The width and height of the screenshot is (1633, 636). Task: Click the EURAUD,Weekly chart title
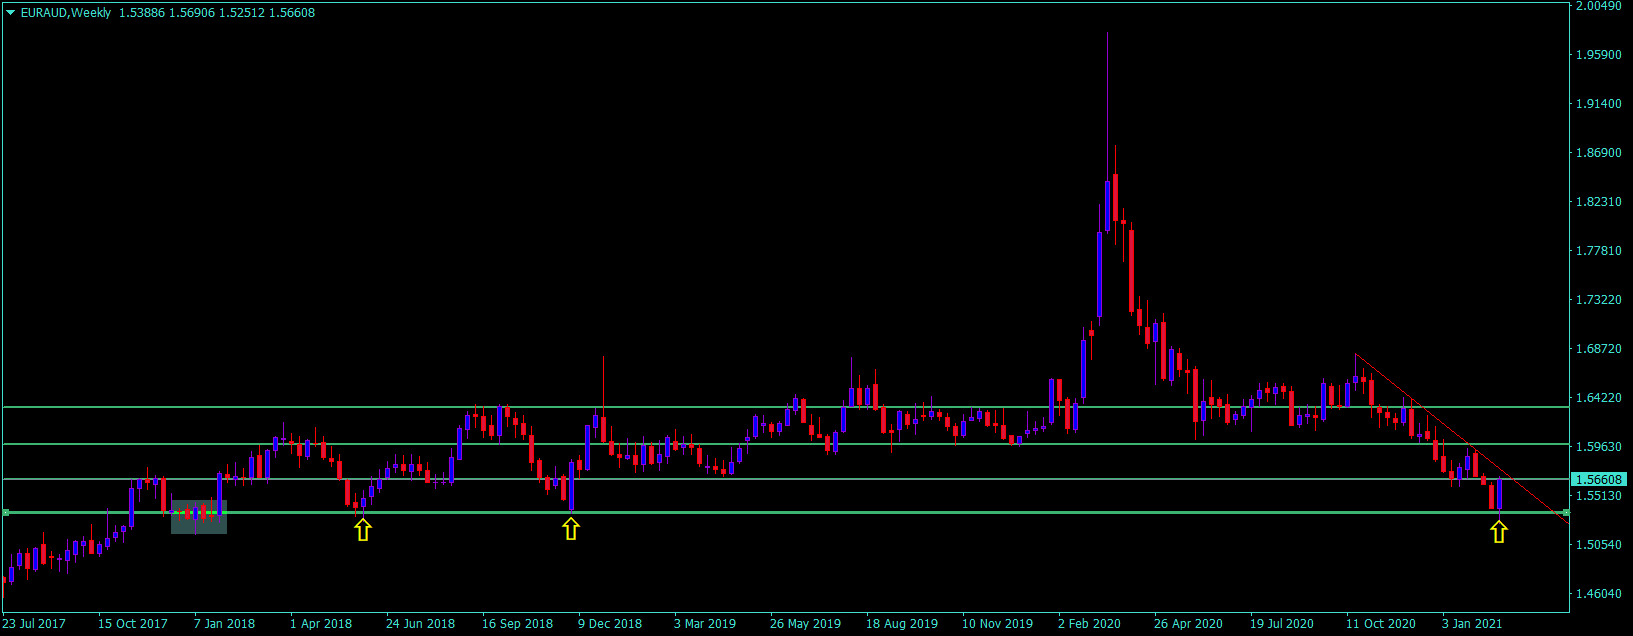[66, 13]
